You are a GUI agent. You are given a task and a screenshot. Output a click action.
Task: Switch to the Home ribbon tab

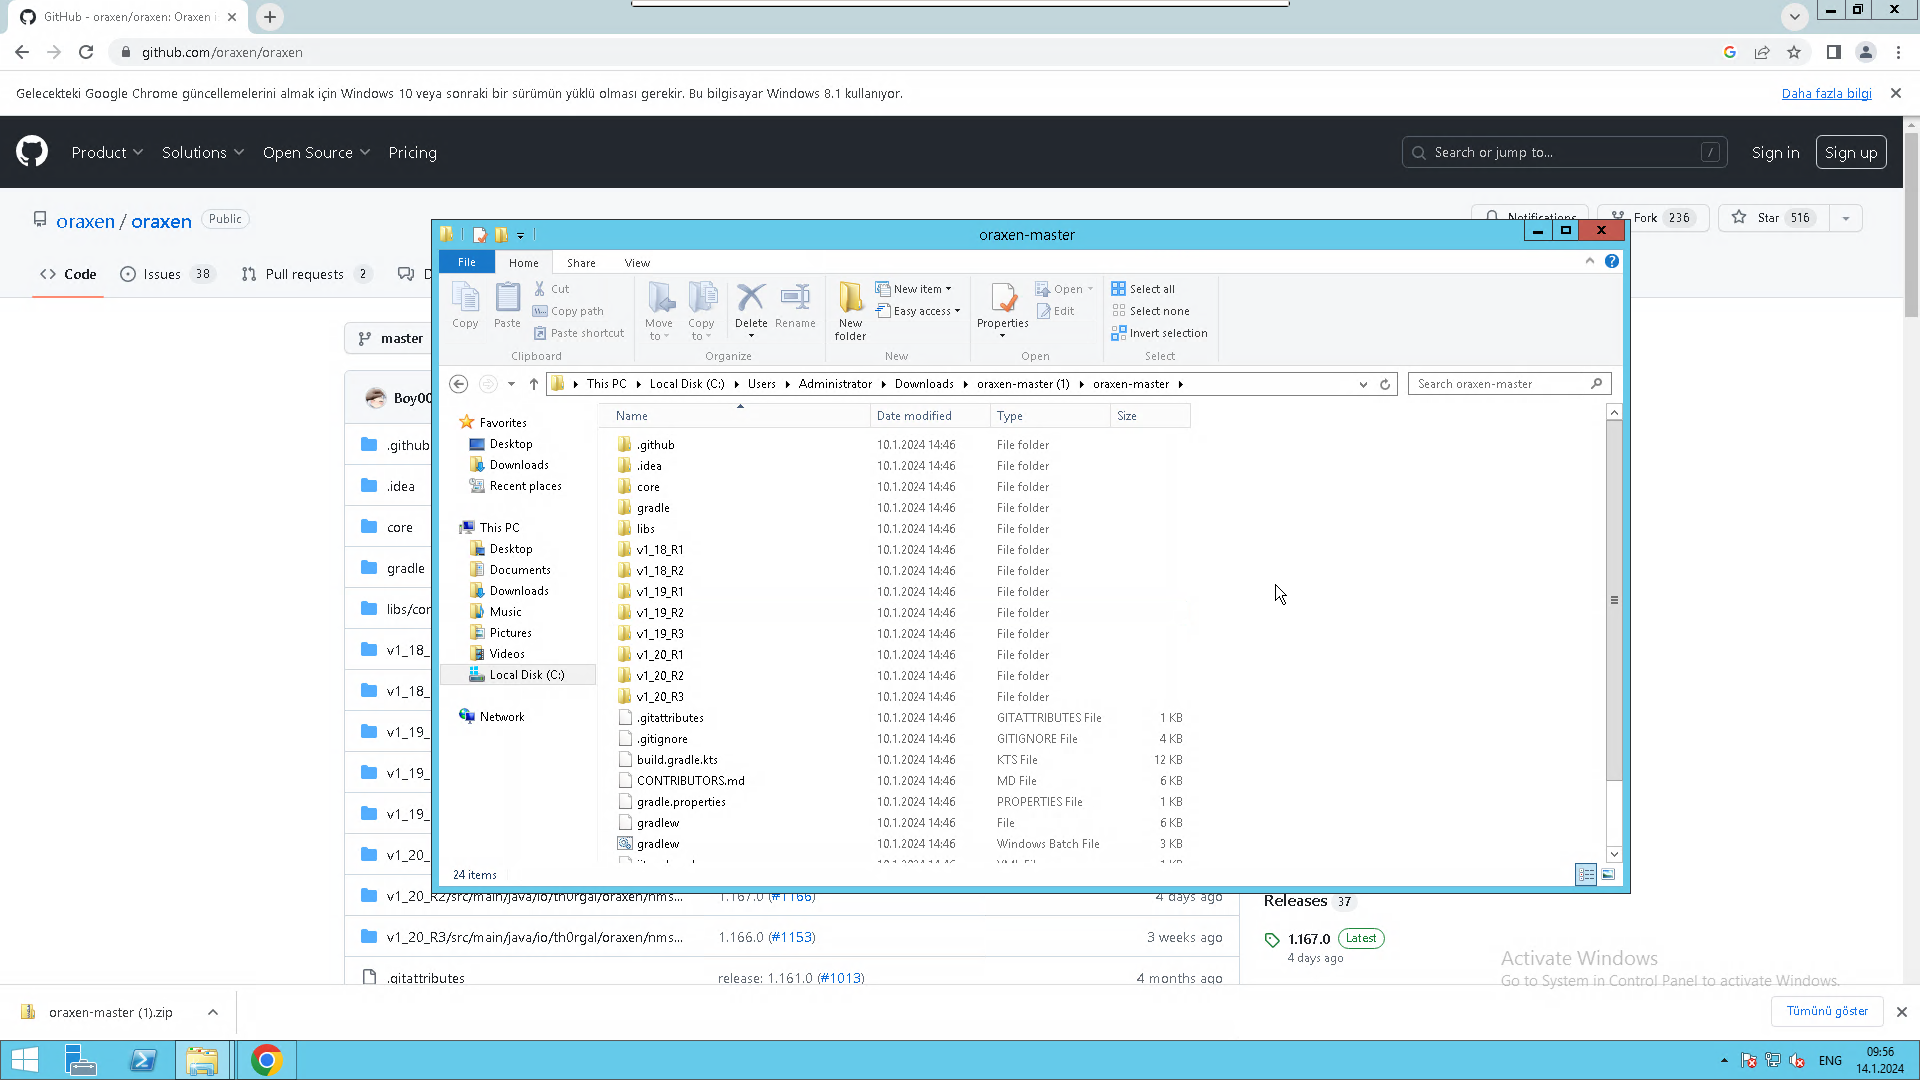tap(523, 263)
